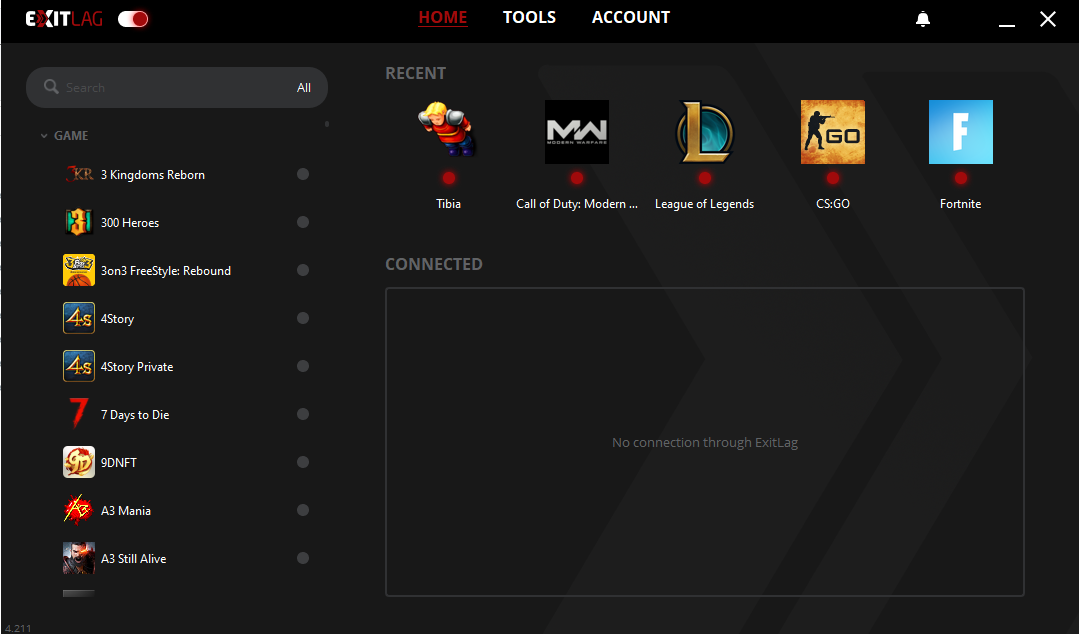Switch to the HOME tab
The width and height of the screenshot is (1079, 634).
click(x=442, y=17)
